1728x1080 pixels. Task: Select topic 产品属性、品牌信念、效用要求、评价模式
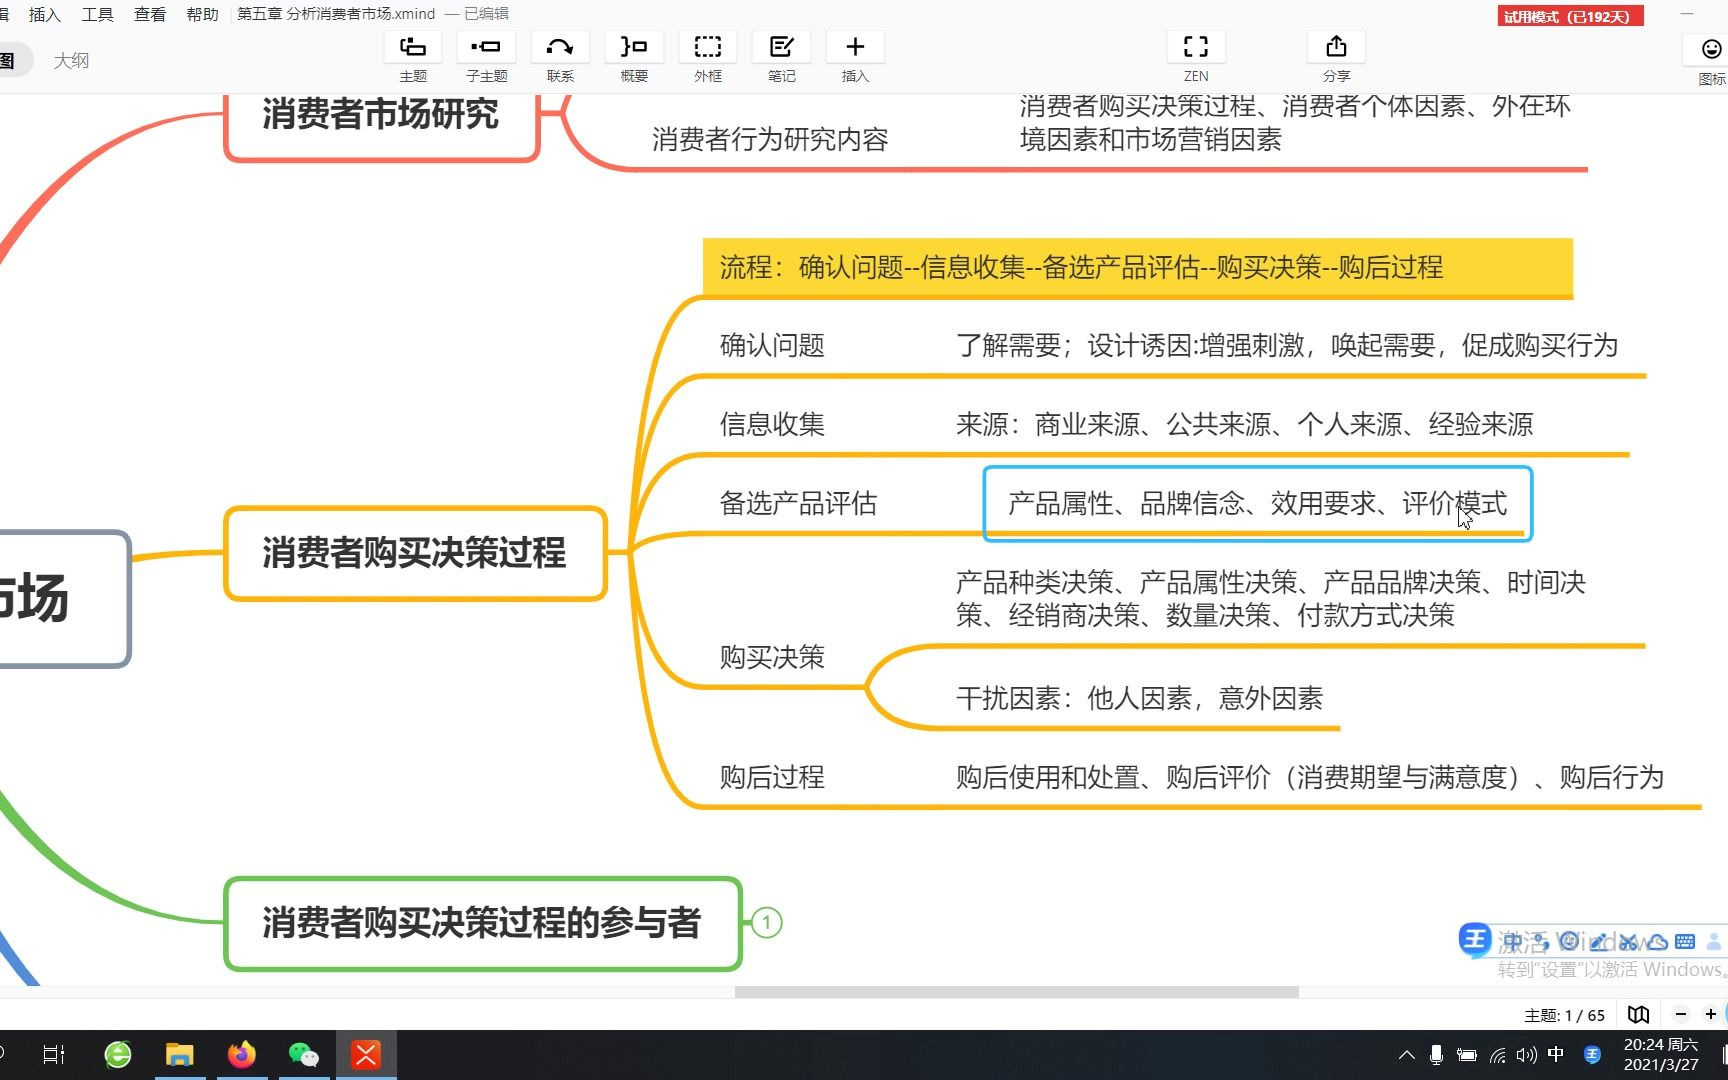click(x=1257, y=503)
